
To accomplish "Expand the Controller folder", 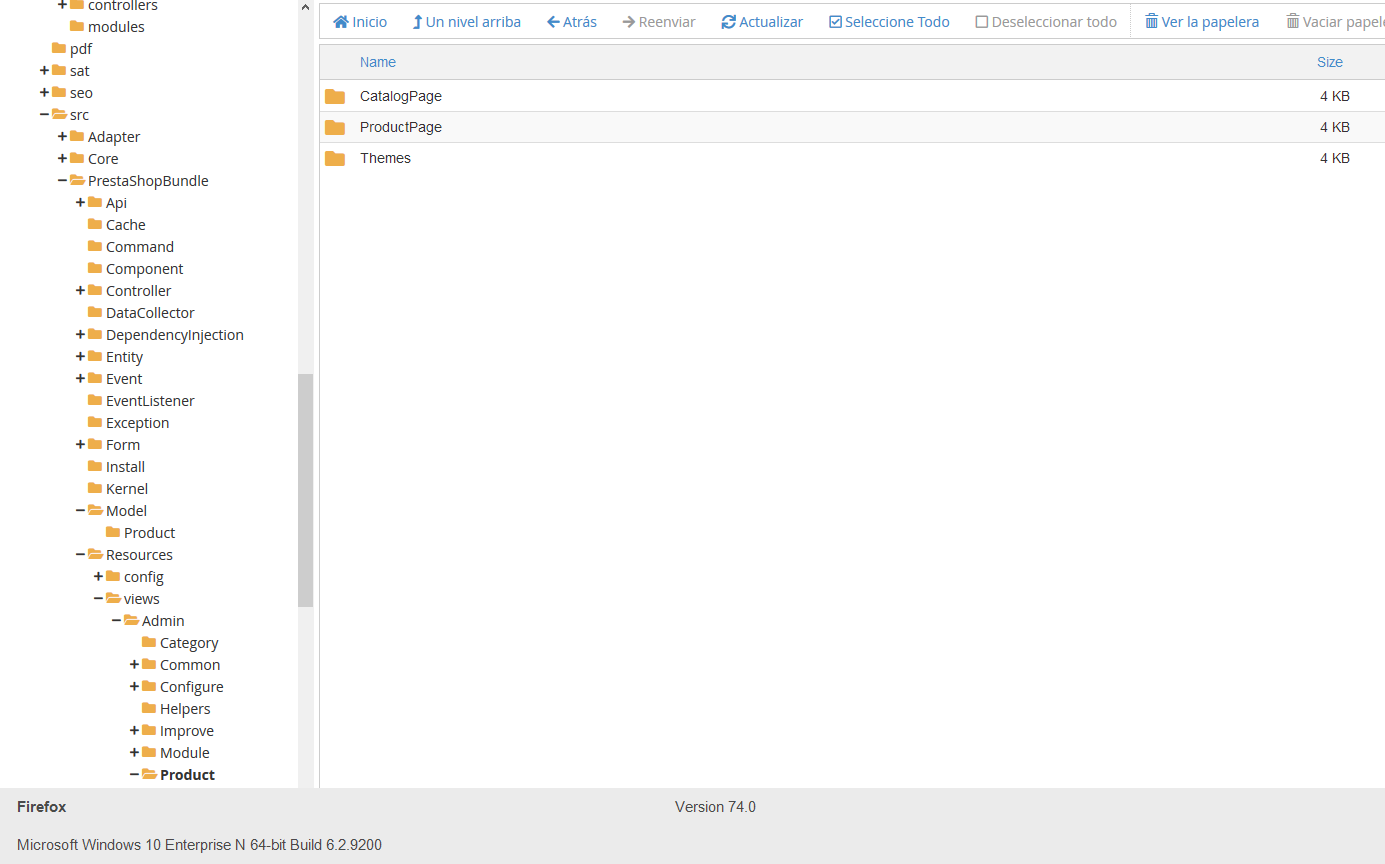I will 80,290.
